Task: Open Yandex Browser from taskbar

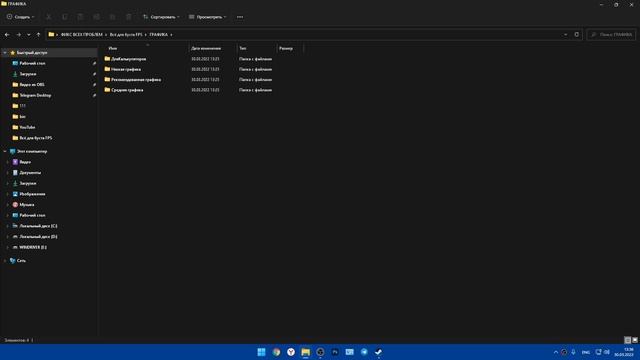Action: point(291,352)
